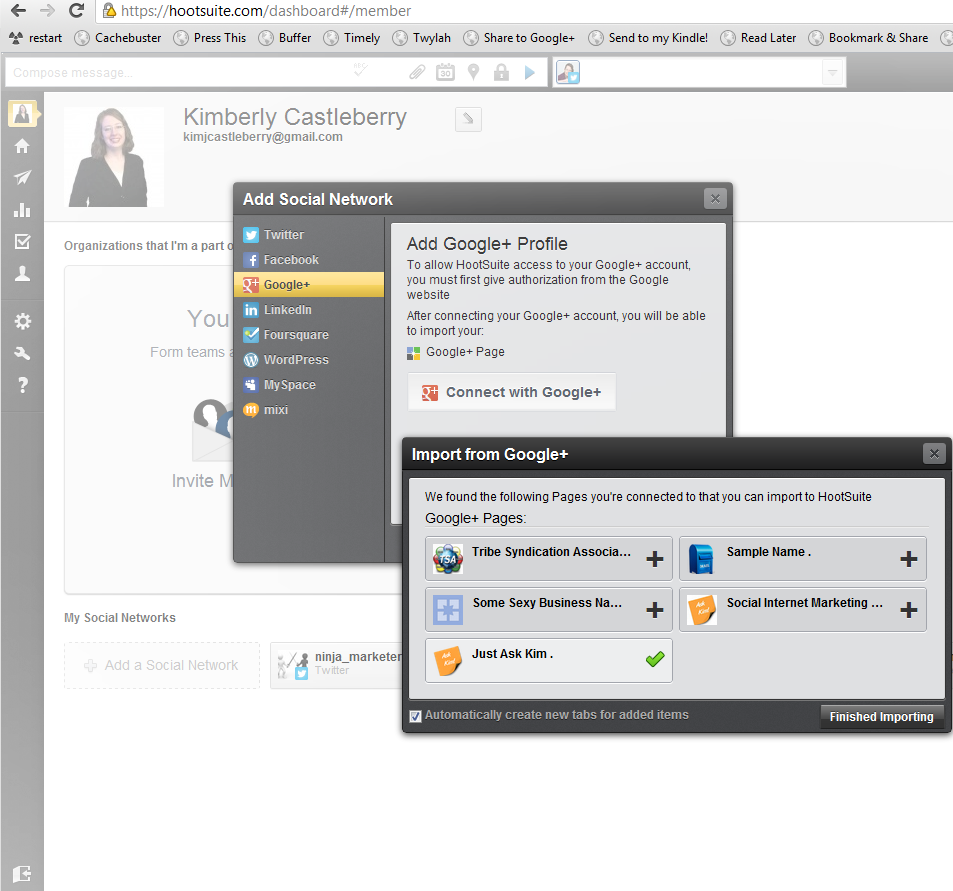Reload the page with refresh icon
This screenshot has width=953, height=891.
coord(77,10)
